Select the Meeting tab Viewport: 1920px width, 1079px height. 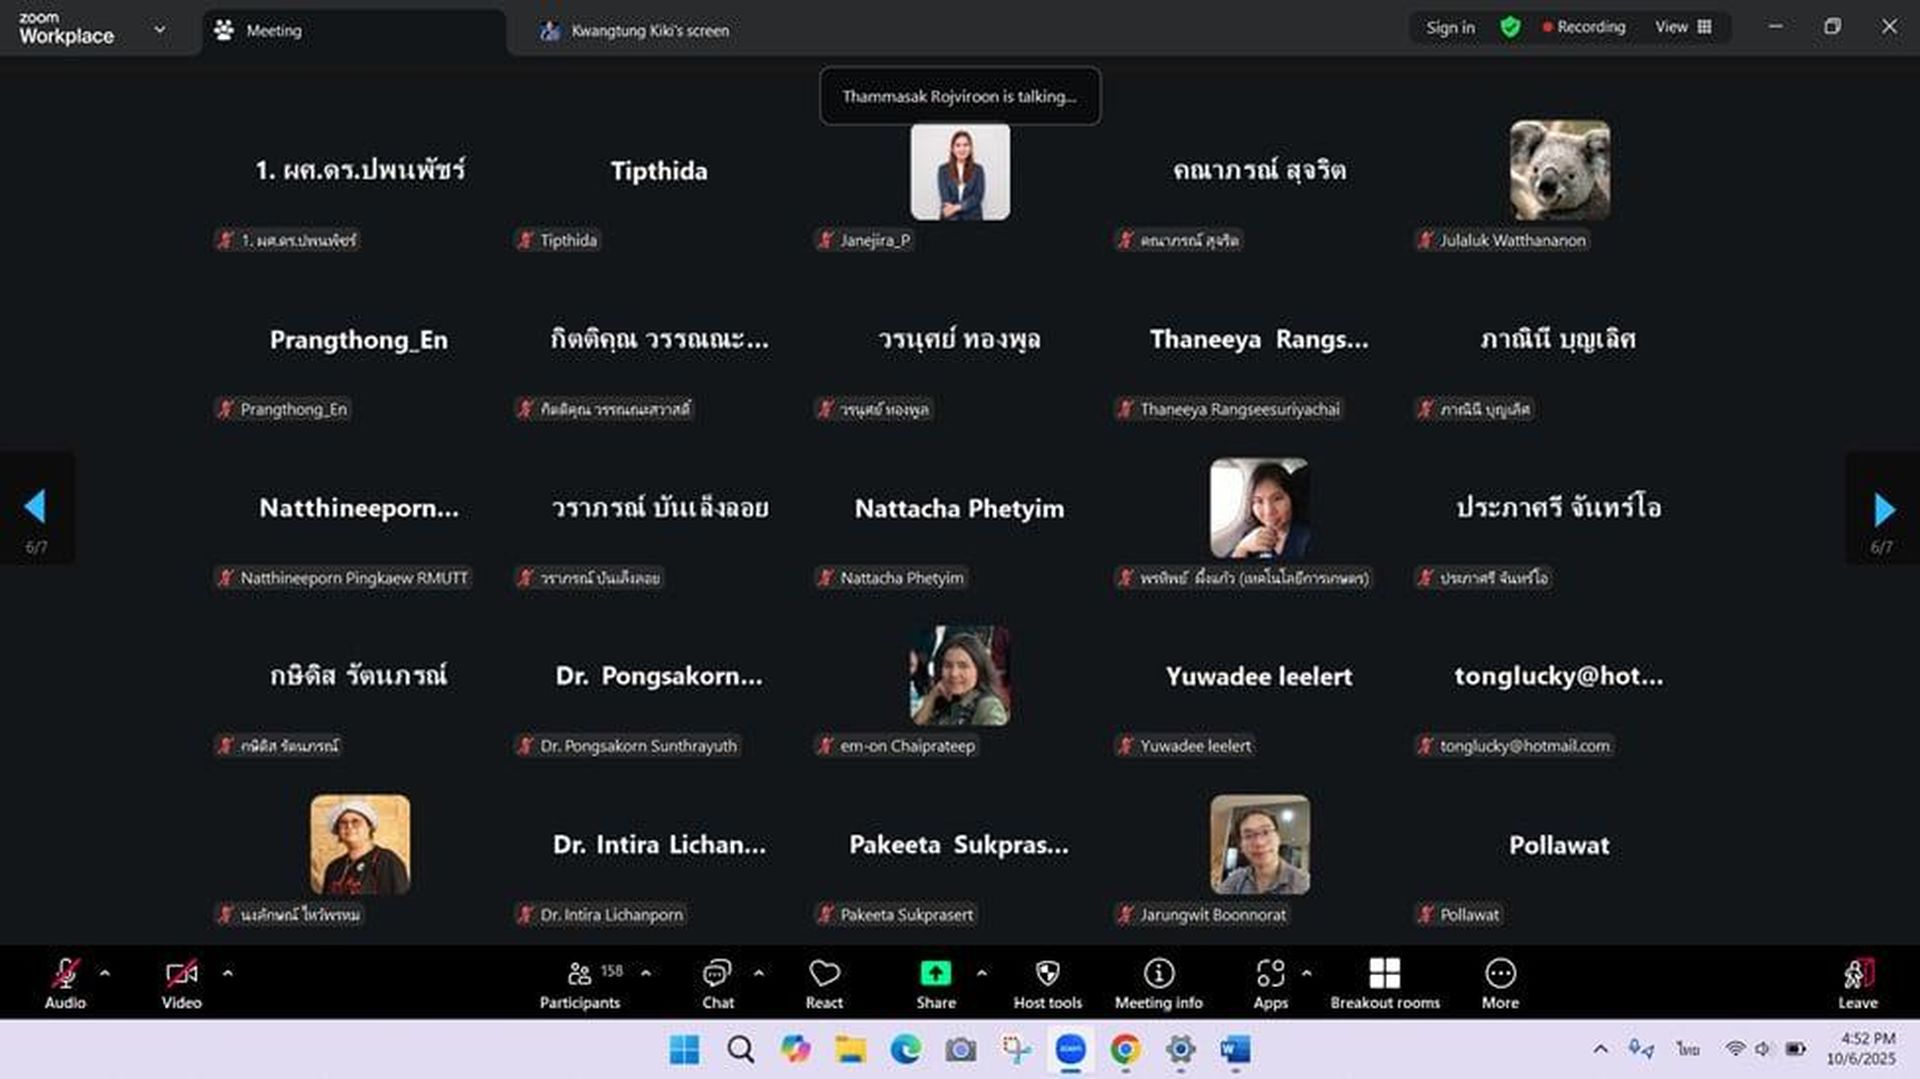pyautogui.click(x=273, y=31)
